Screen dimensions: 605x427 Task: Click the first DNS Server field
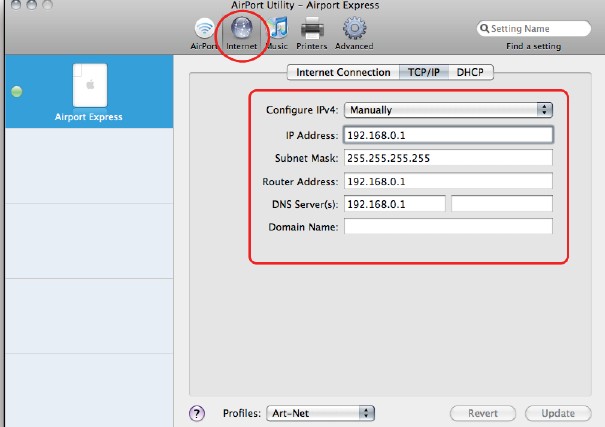[x=395, y=204]
